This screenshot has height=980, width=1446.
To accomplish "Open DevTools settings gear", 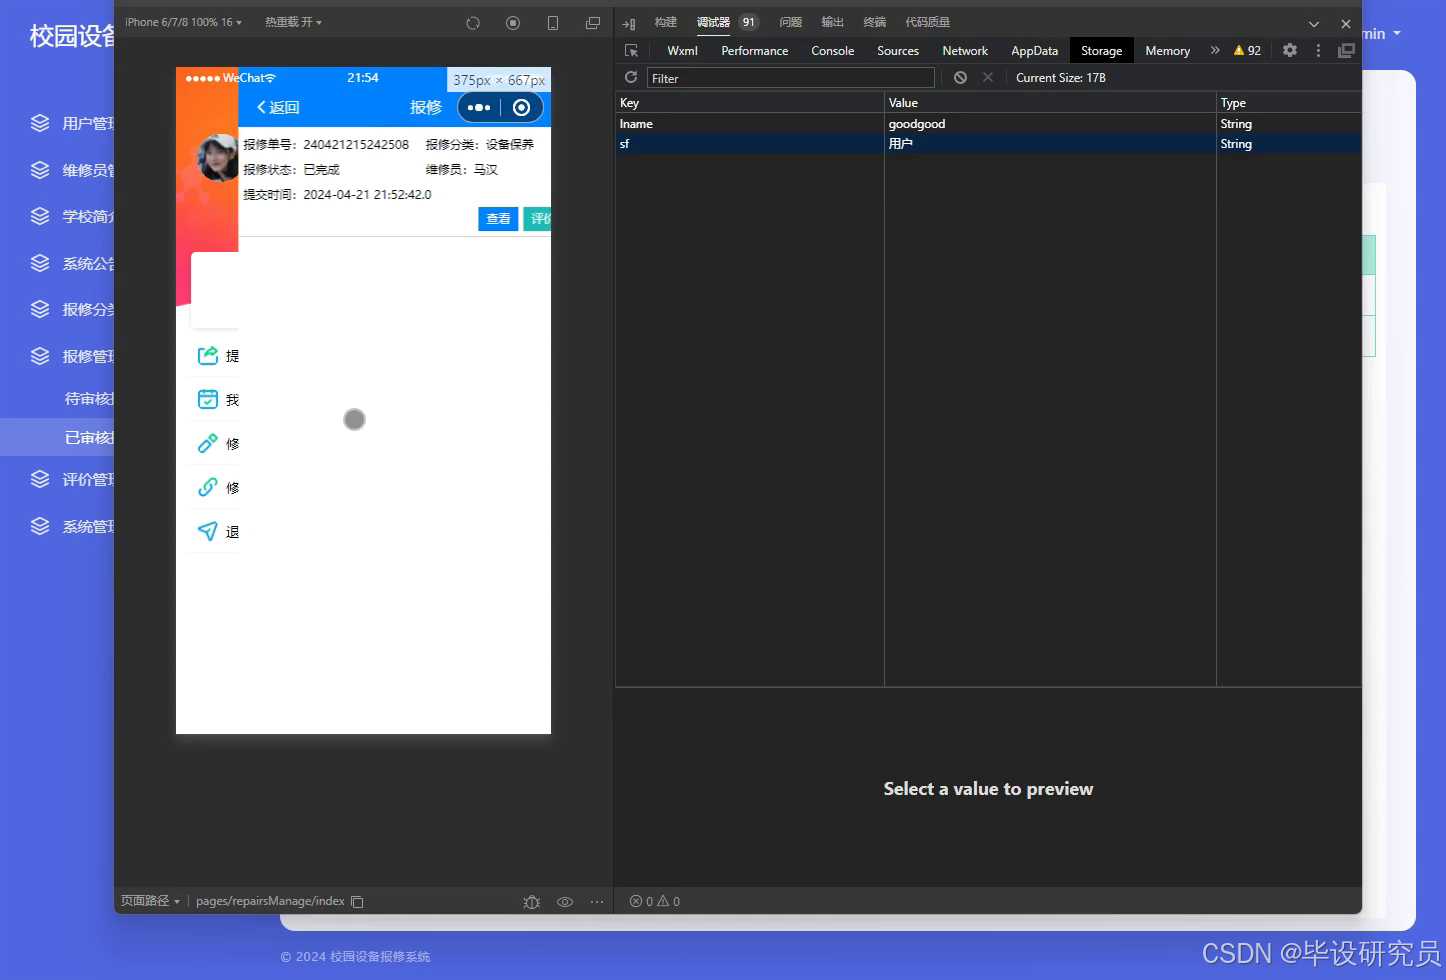I will coord(1290,50).
